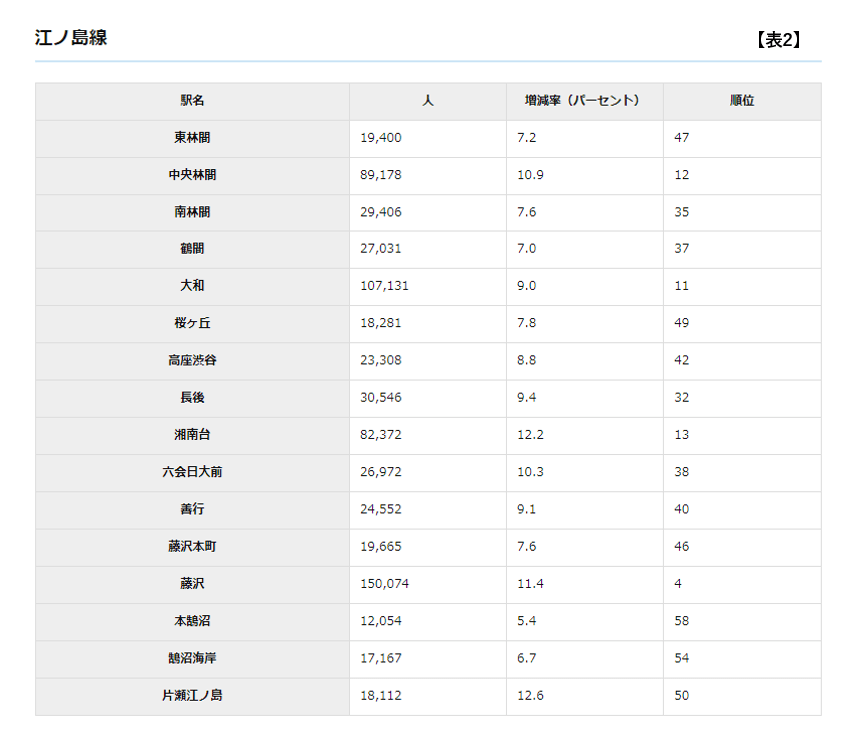The height and width of the screenshot is (747, 859).
Task: Select the 六会日大前 station name
Action: click(x=191, y=472)
